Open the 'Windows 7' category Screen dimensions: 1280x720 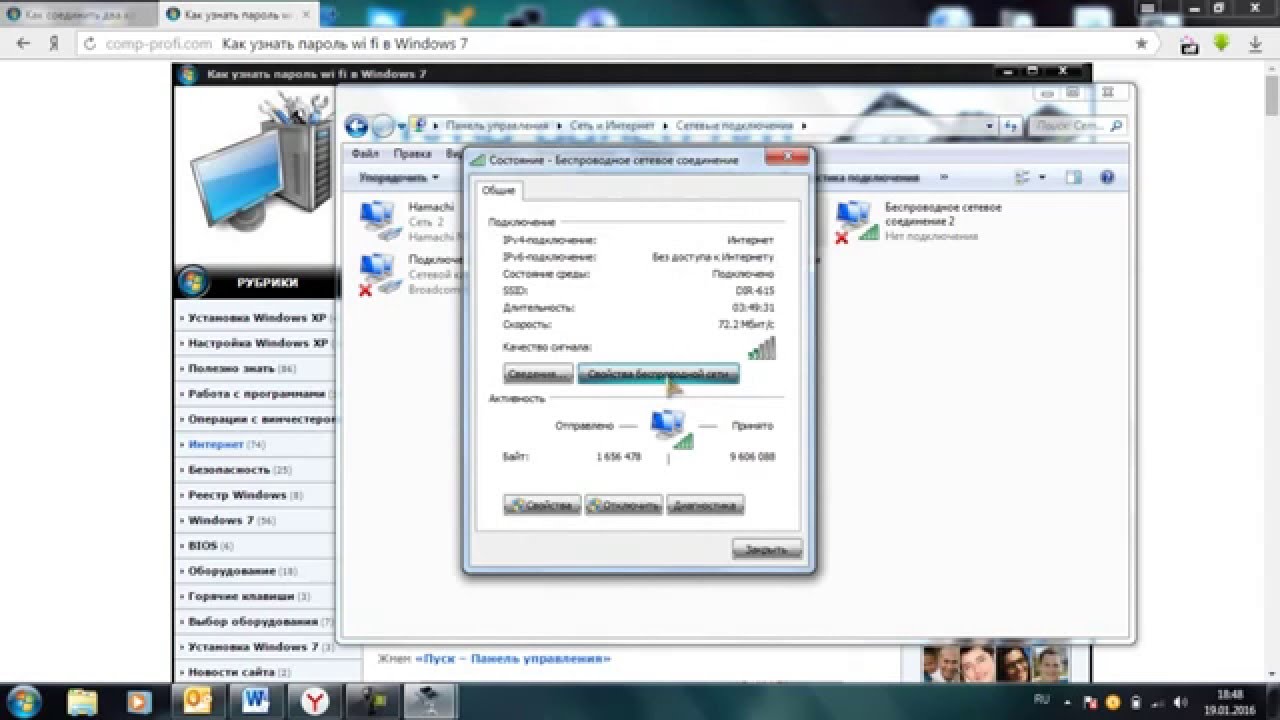click(221, 520)
